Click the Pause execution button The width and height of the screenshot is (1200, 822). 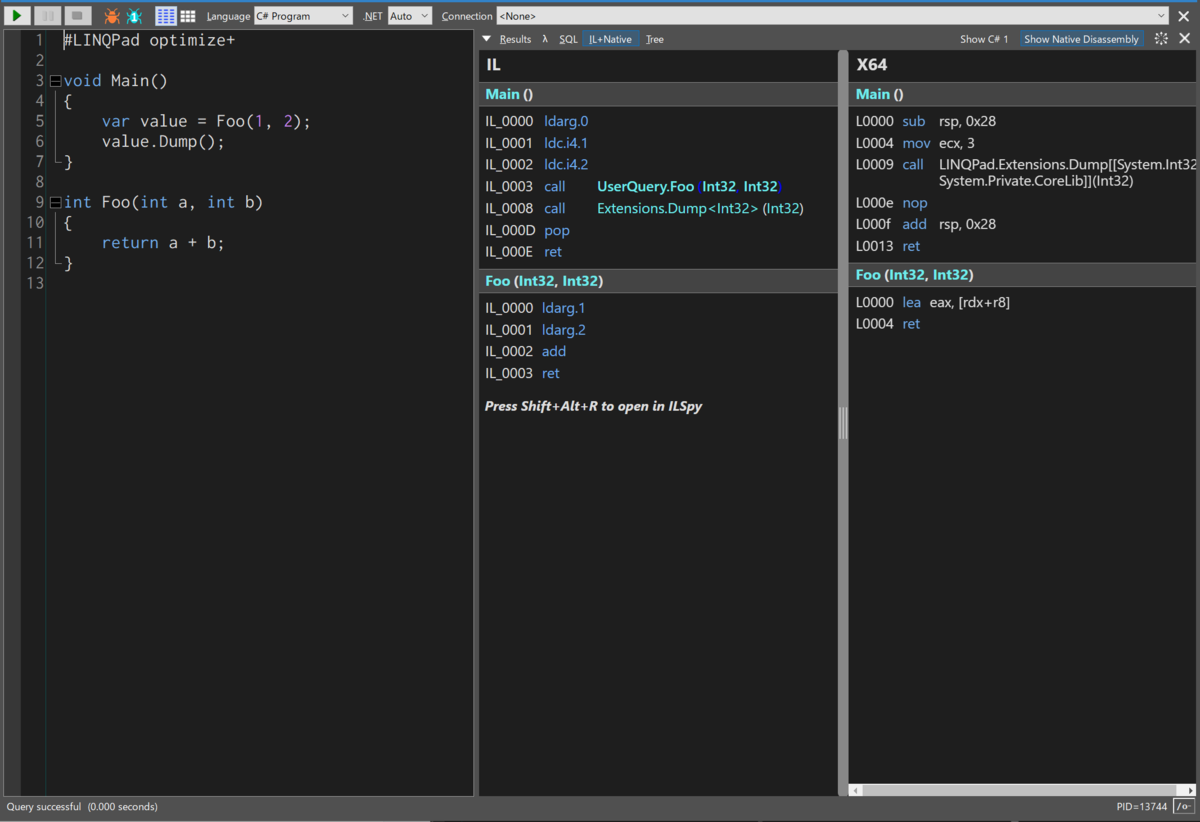pyautogui.click(x=47, y=16)
